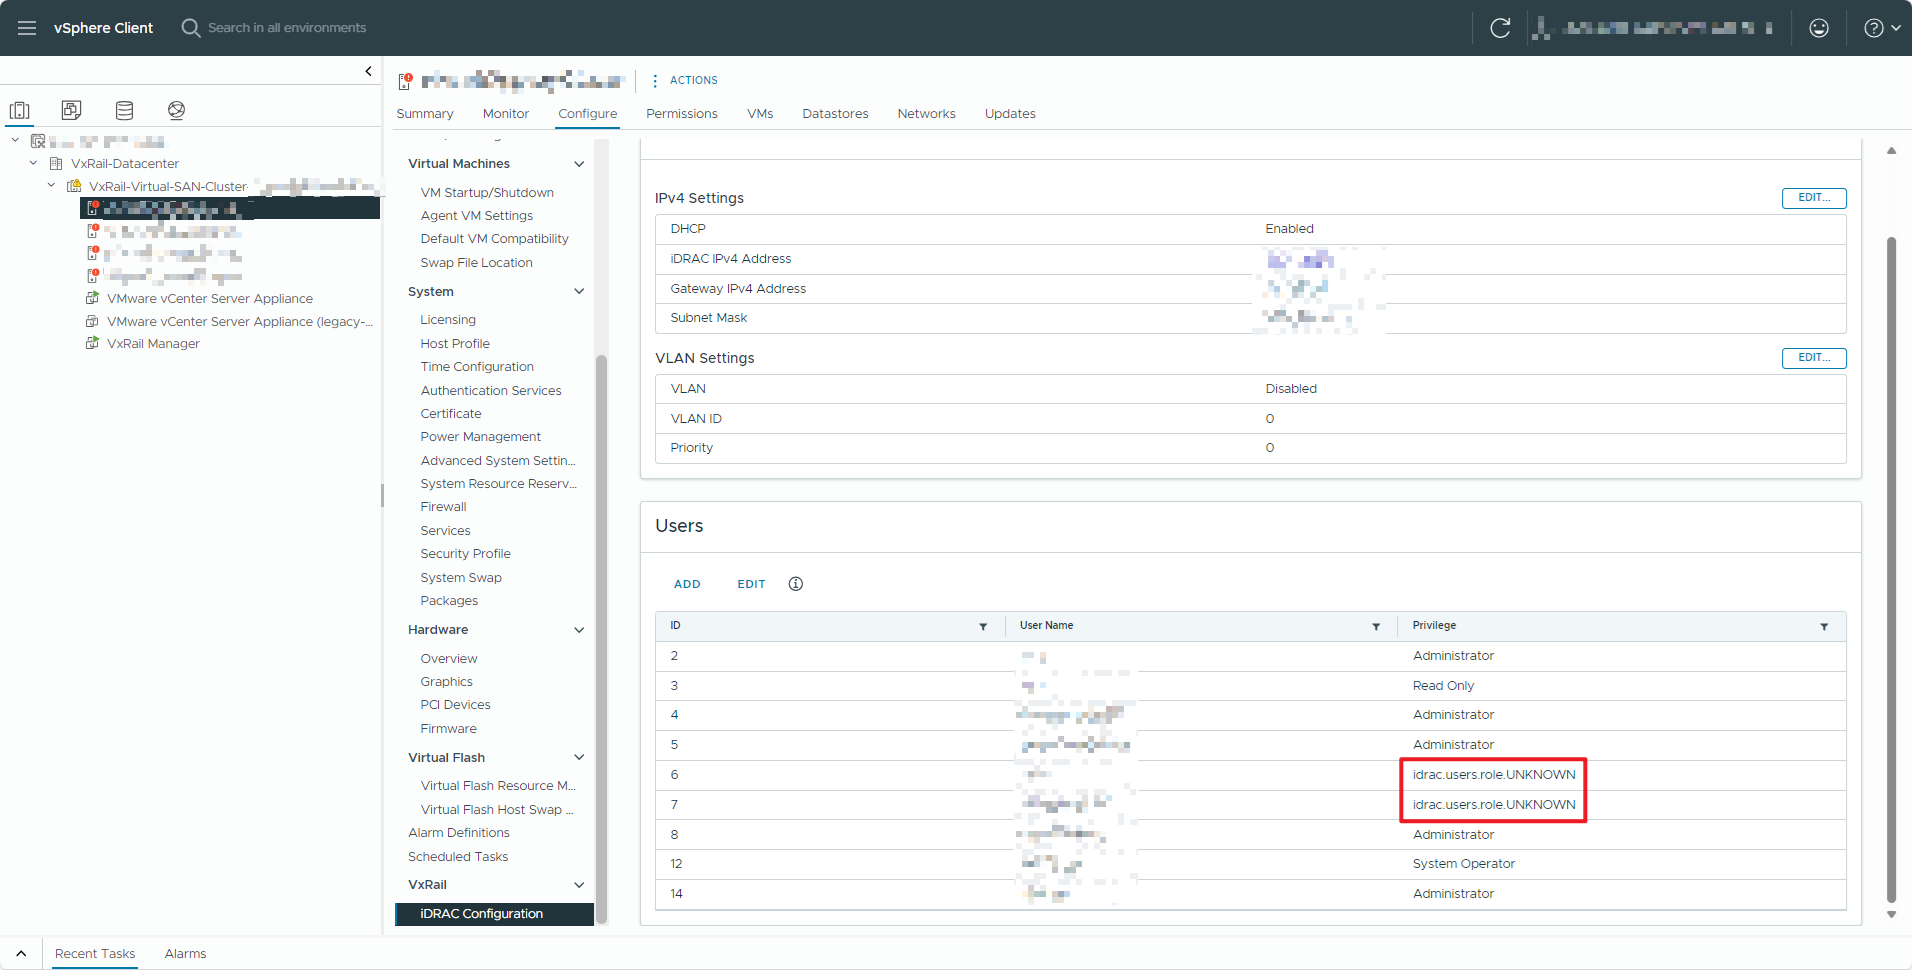The width and height of the screenshot is (1912, 970).
Task: Open the hamburger main menu
Action: coord(27,28)
